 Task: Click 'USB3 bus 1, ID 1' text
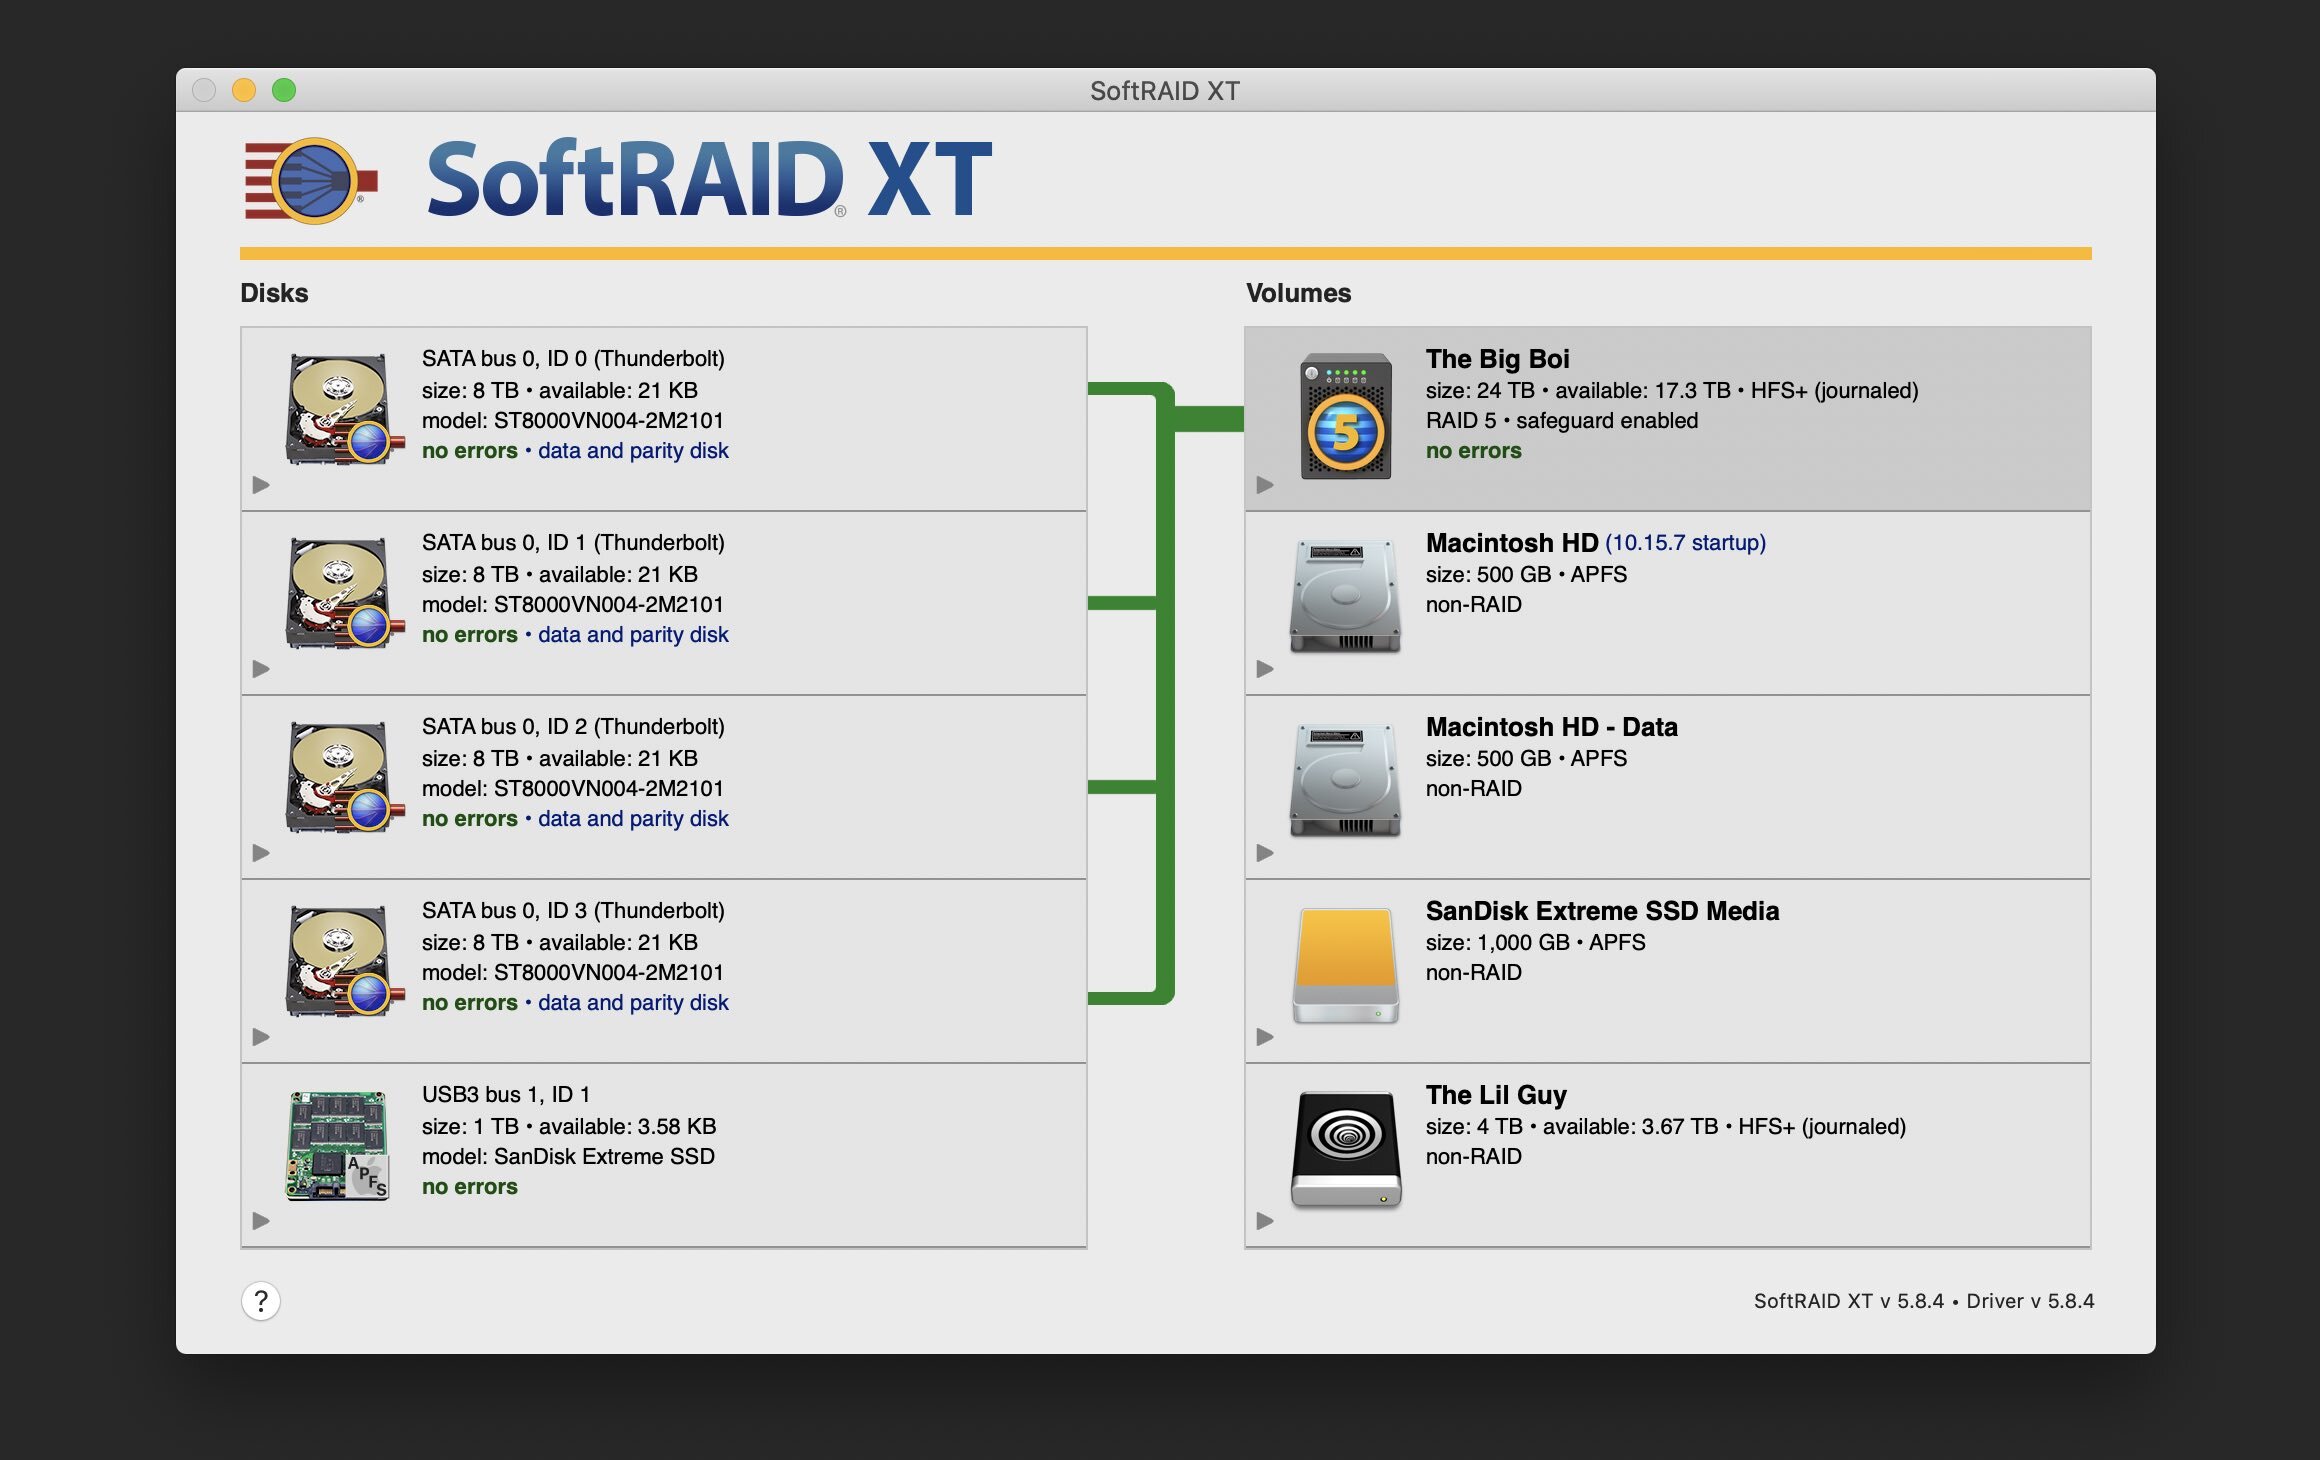point(506,1094)
